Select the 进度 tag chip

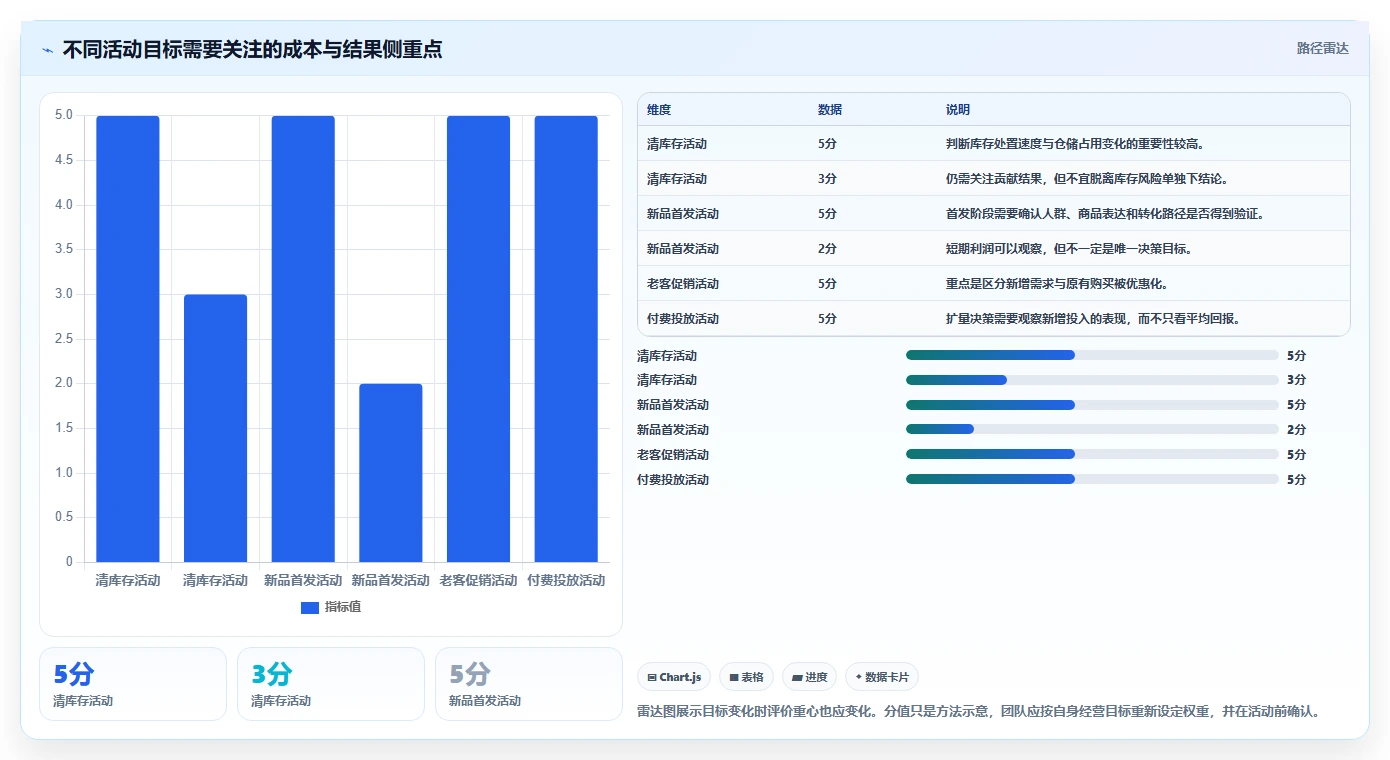tap(809, 677)
